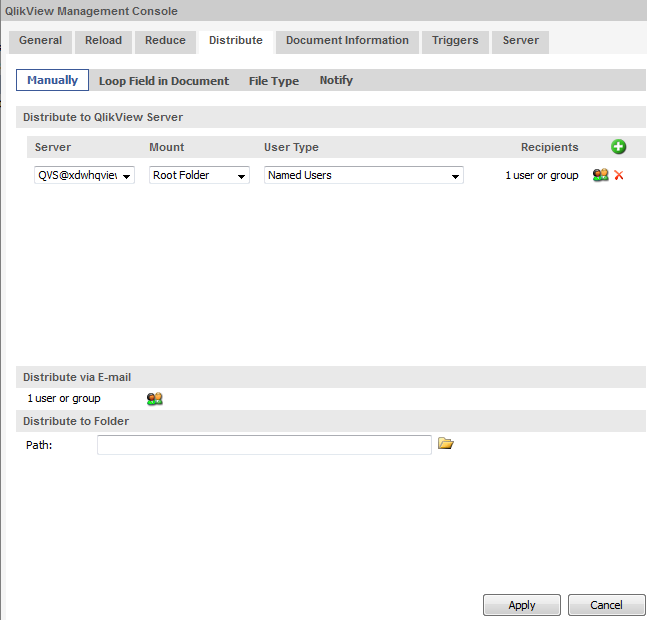Open the File Type subtab
This screenshot has width=647, height=620.
click(274, 81)
